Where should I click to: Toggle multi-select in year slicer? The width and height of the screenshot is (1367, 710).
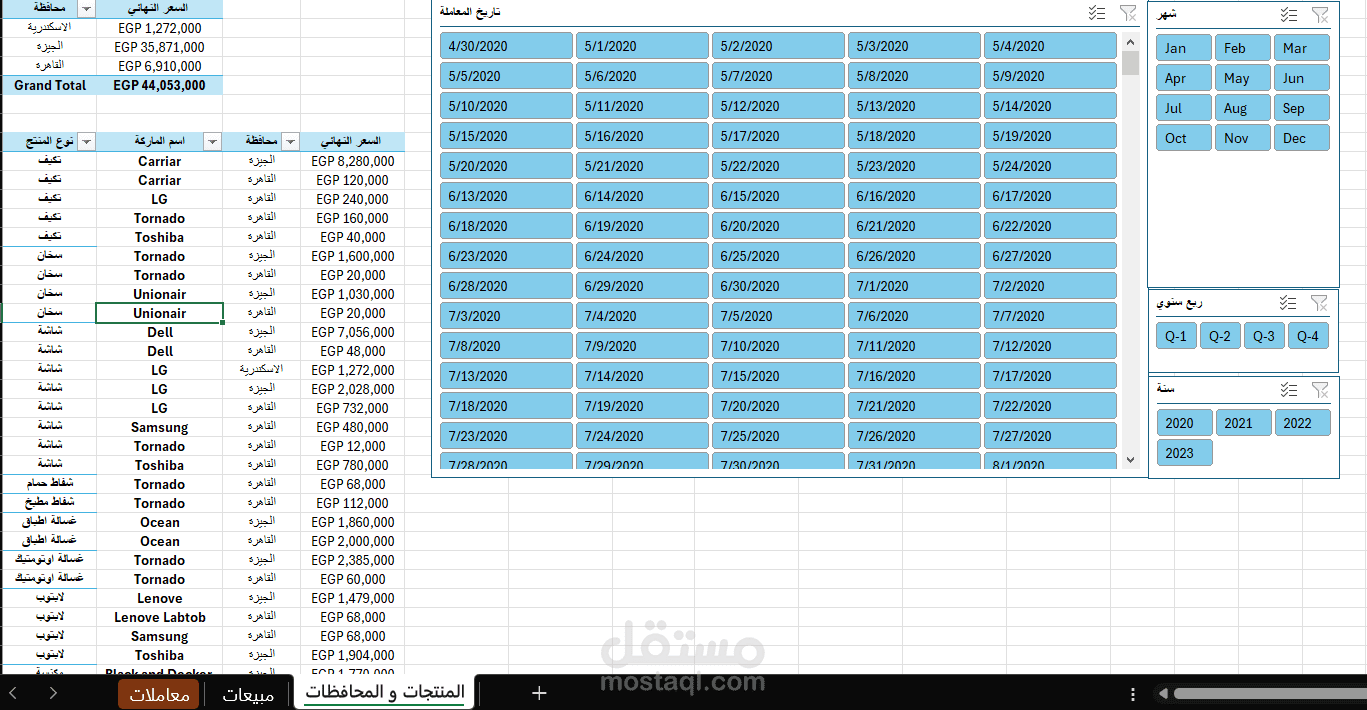(1289, 390)
